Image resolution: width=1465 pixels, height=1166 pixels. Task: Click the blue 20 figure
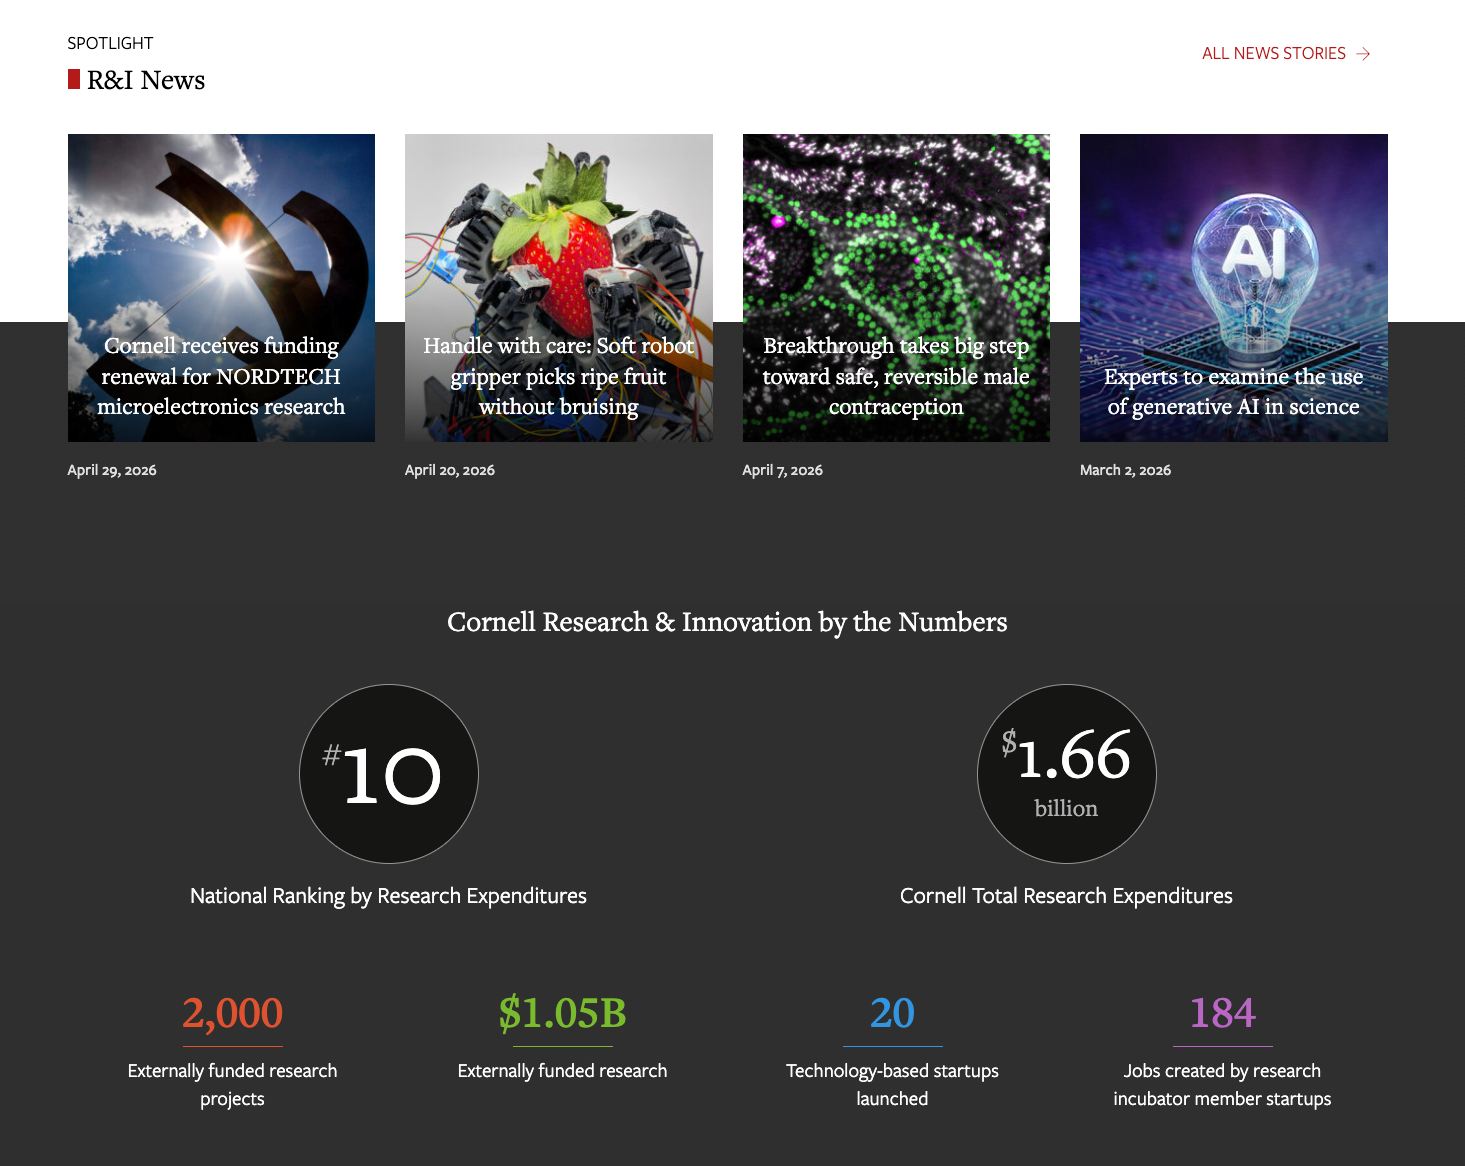pyautogui.click(x=892, y=1013)
